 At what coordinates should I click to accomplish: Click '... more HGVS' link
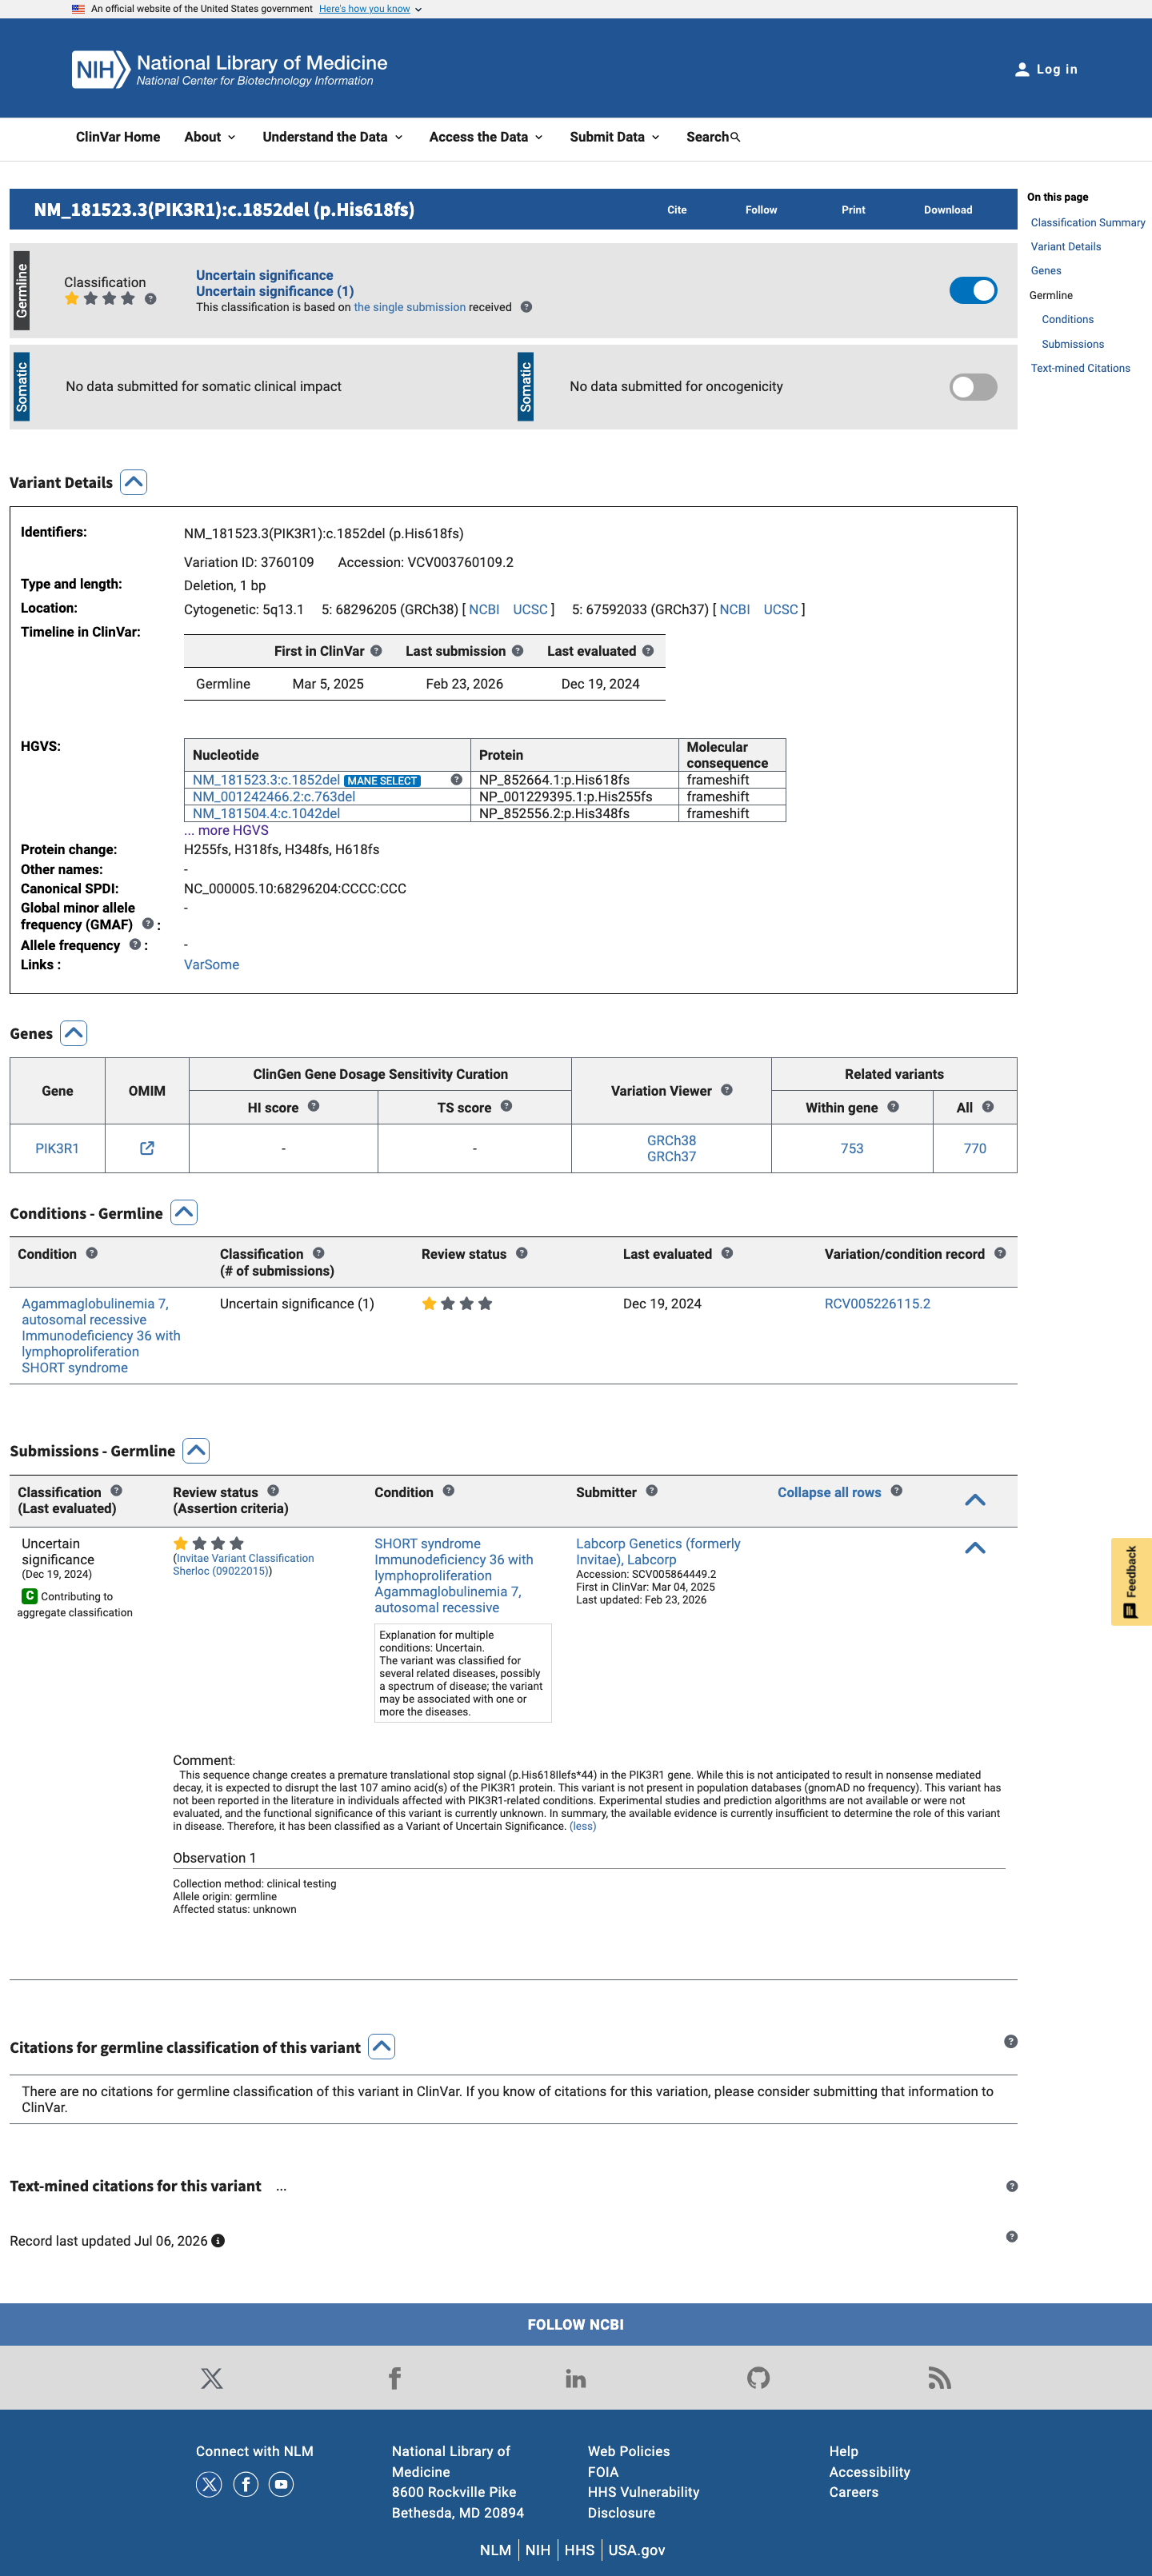click(226, 831)
